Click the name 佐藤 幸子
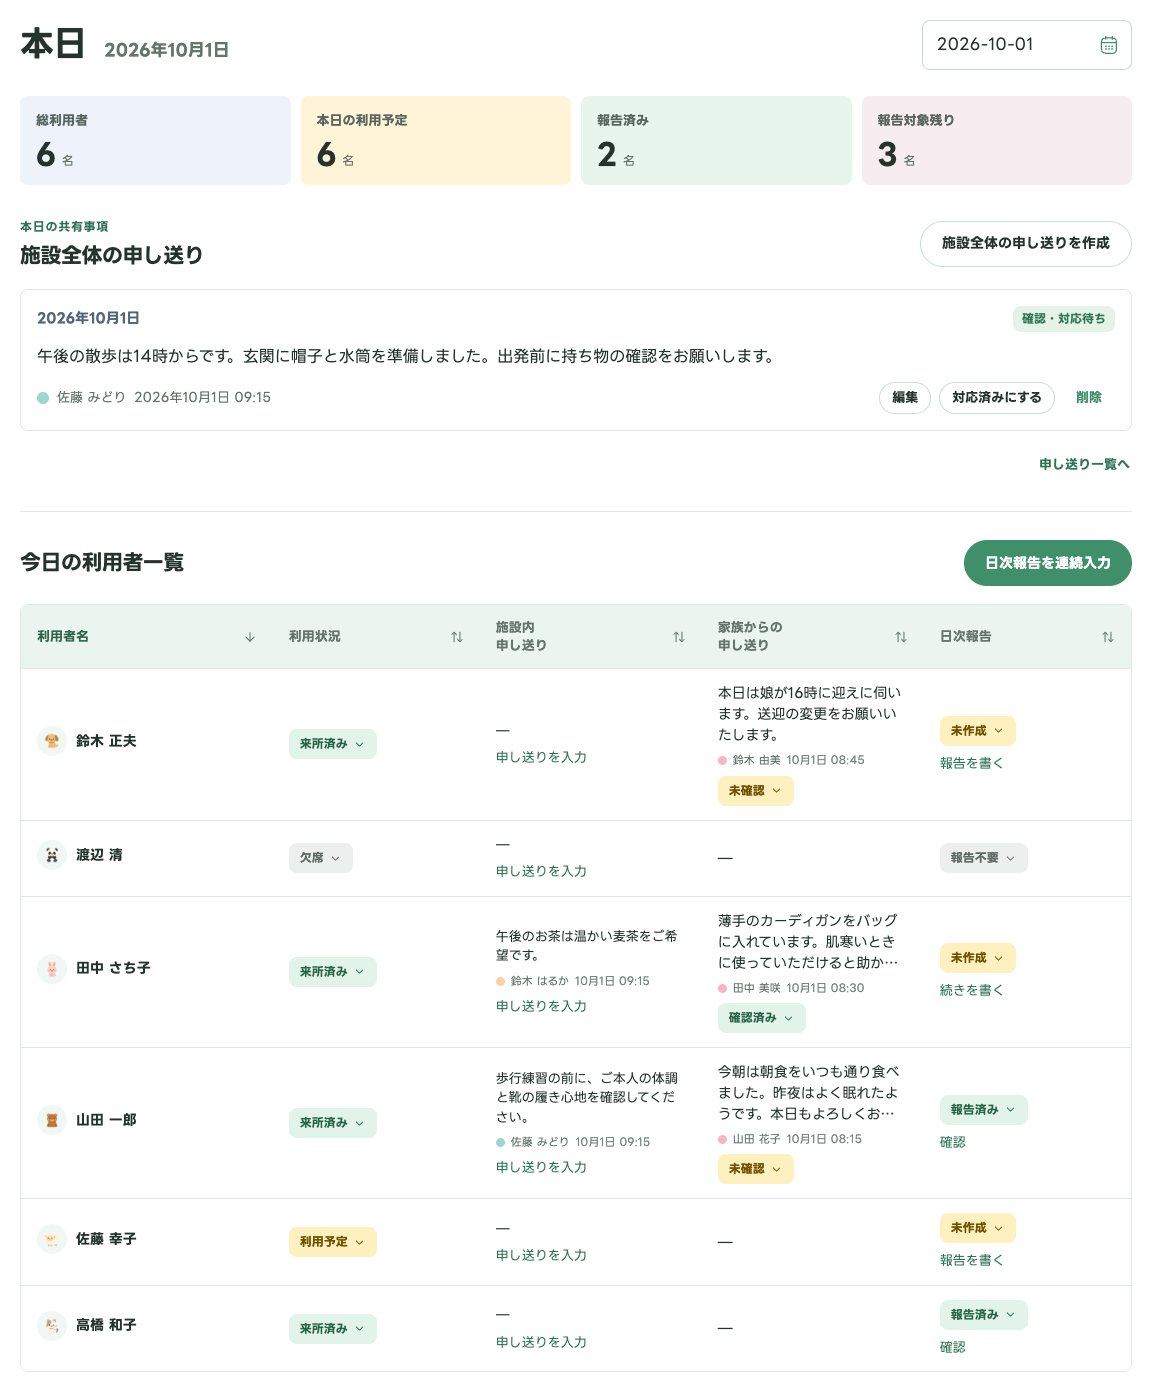 click(106, 1239)
